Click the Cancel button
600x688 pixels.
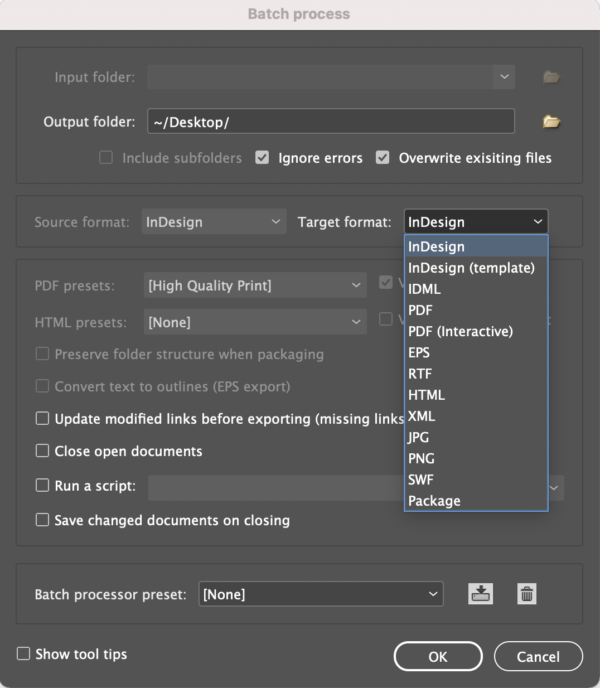click(538, 656)
